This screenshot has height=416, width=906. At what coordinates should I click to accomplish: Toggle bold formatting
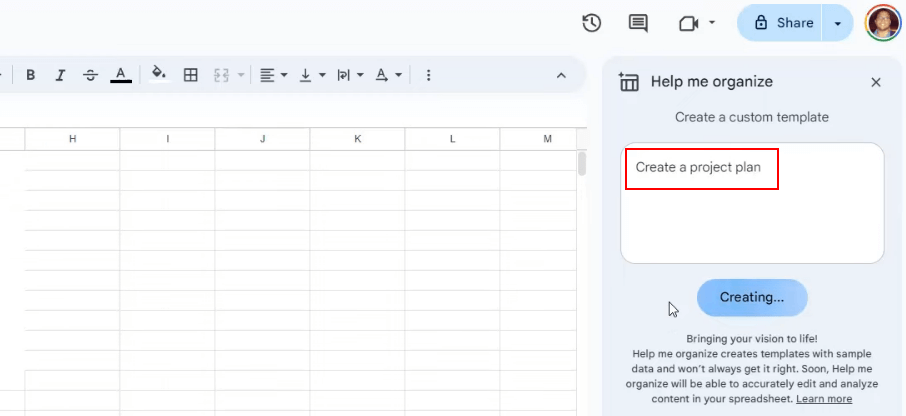tap(31, 75)
